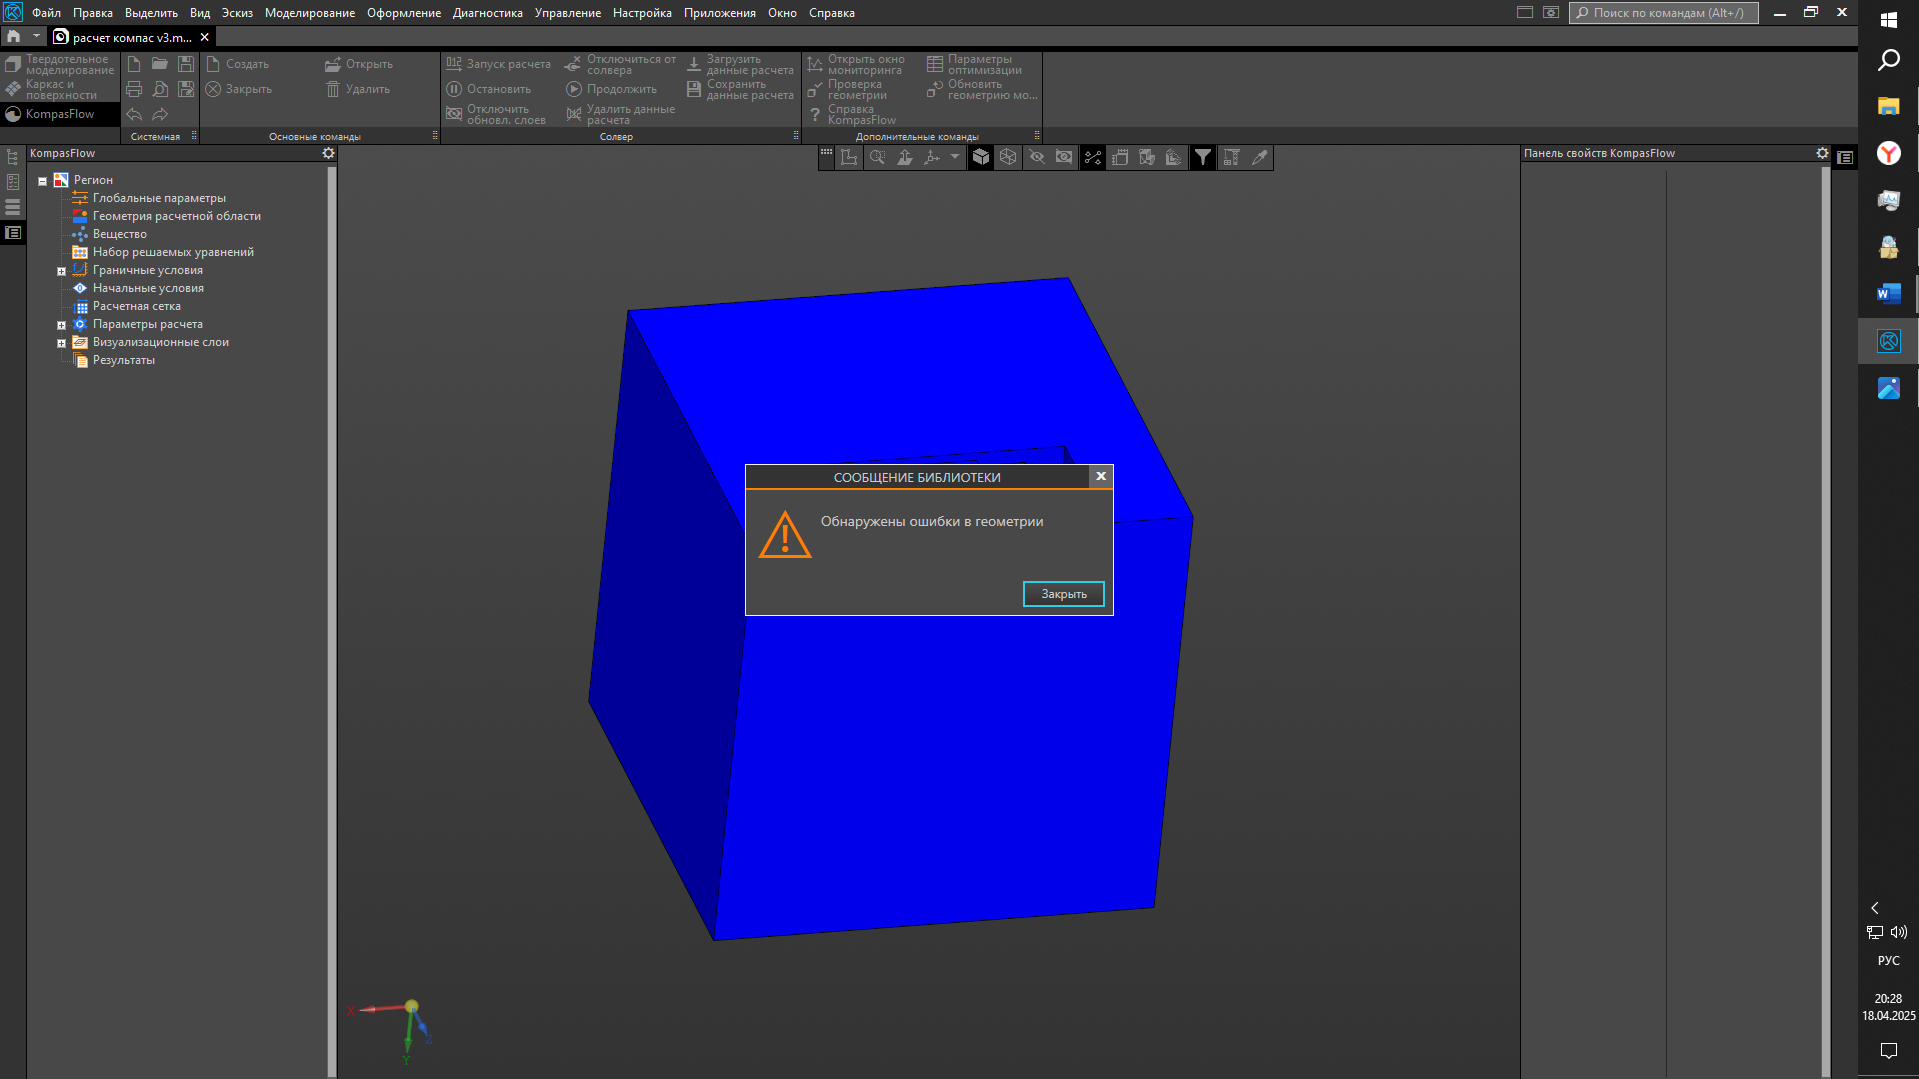Open the orientation dropdown arrow in view toolbar
This screenshot has height=1079, width=1919.
coord(954,157)
